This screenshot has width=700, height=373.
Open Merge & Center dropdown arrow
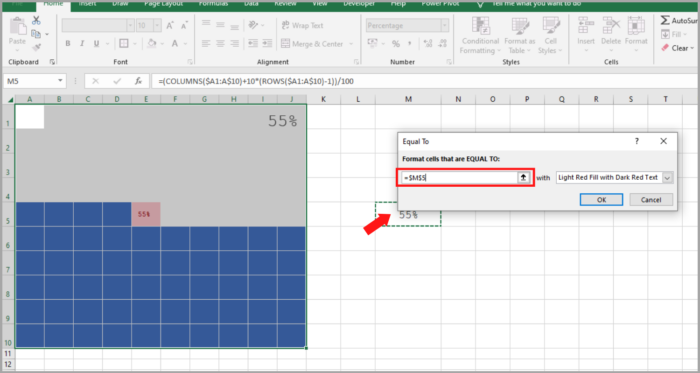coord(351,44)
